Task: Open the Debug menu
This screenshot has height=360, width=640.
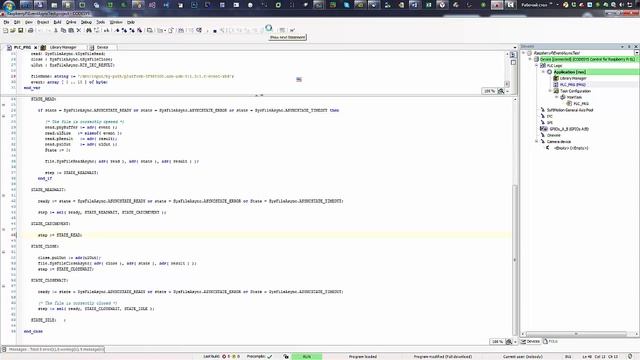Action: pyautogui.click(x=86, y=22)
